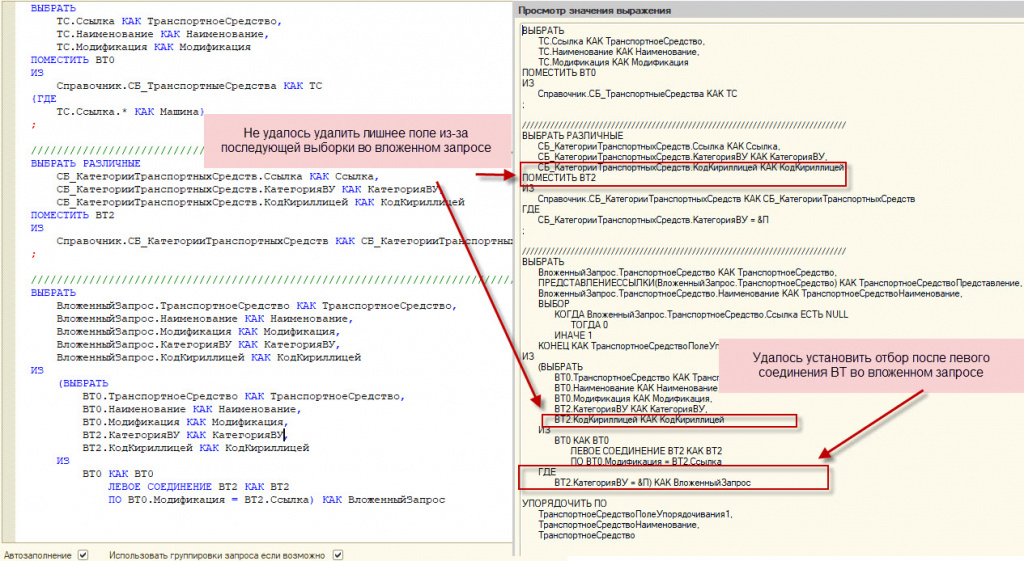Click the Просмотр значения выражения panel title
Screen dimensions: 1024x561
pyautogui.click(x=594, y=10)
